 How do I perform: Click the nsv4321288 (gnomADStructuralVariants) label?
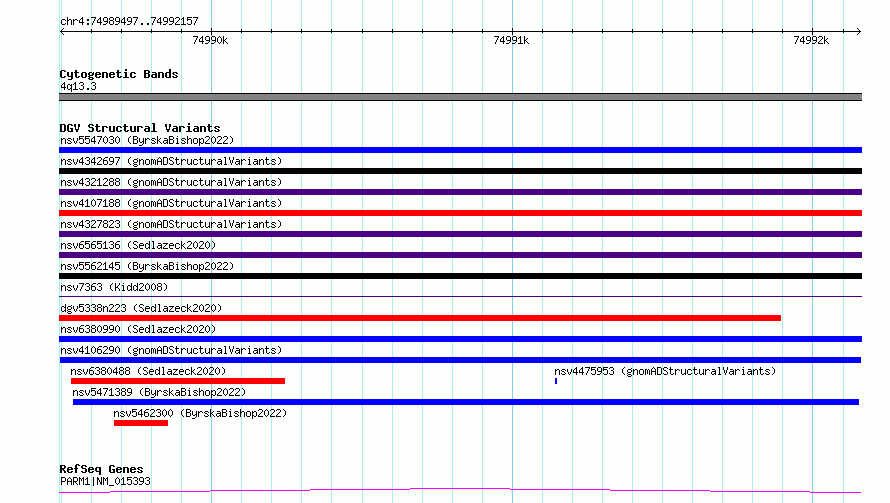click(x=171, y=182)
